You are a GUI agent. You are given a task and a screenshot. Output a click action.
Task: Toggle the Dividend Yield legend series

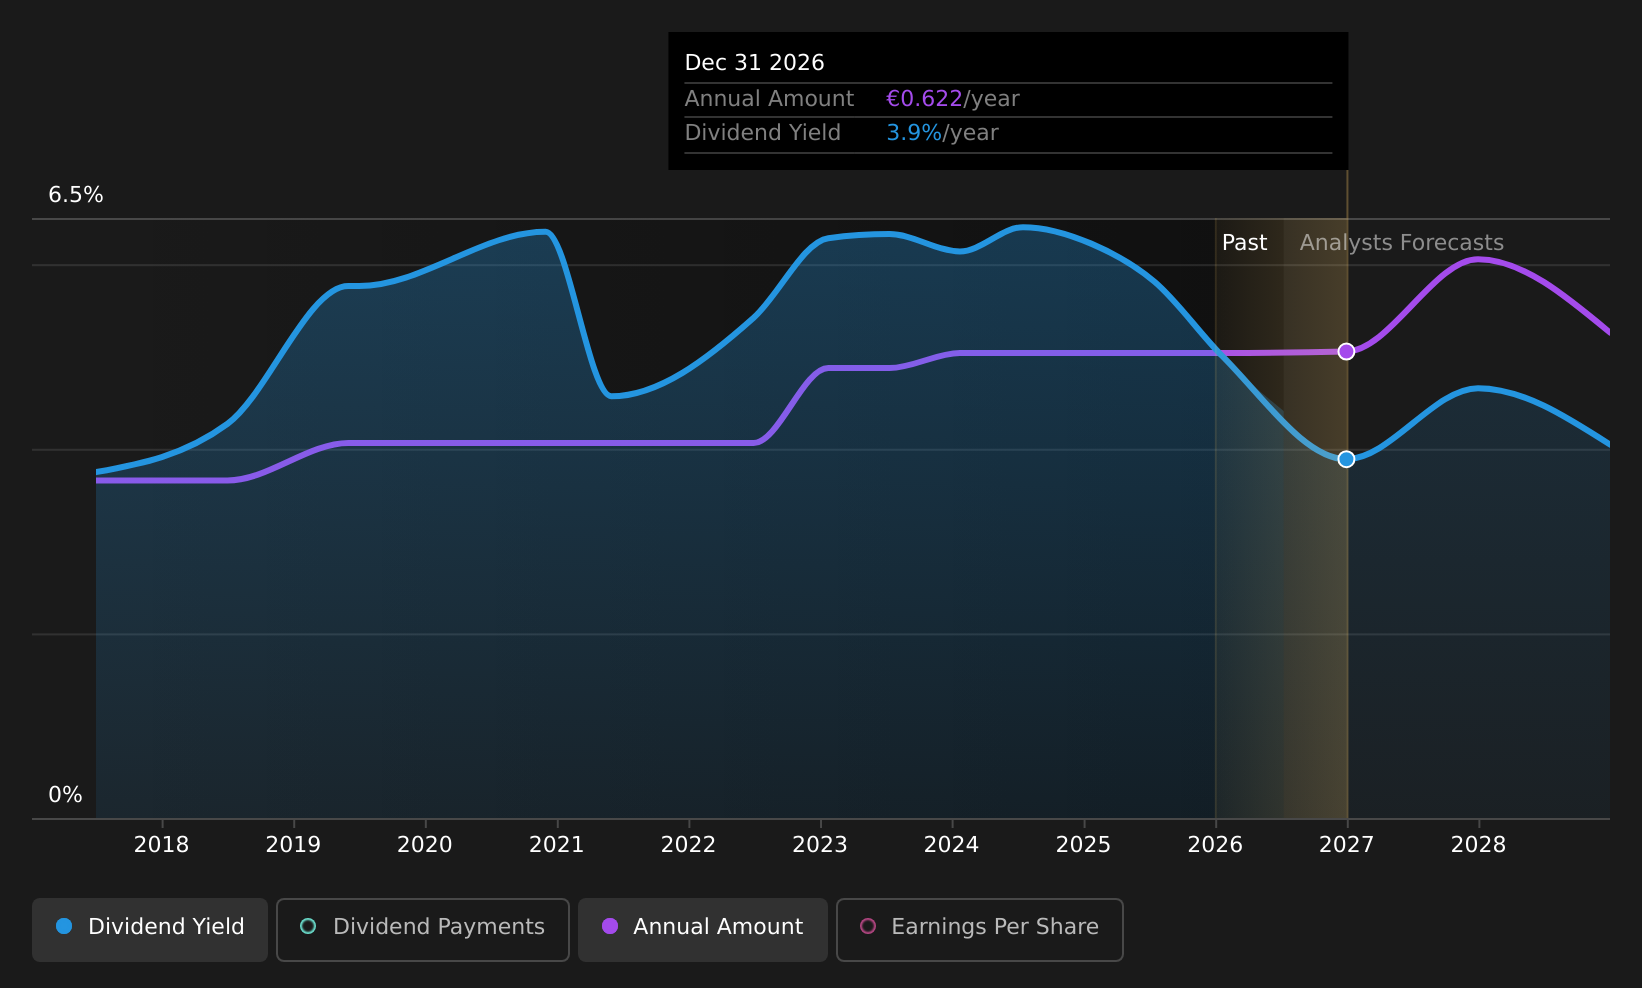(x=150, y=929)
